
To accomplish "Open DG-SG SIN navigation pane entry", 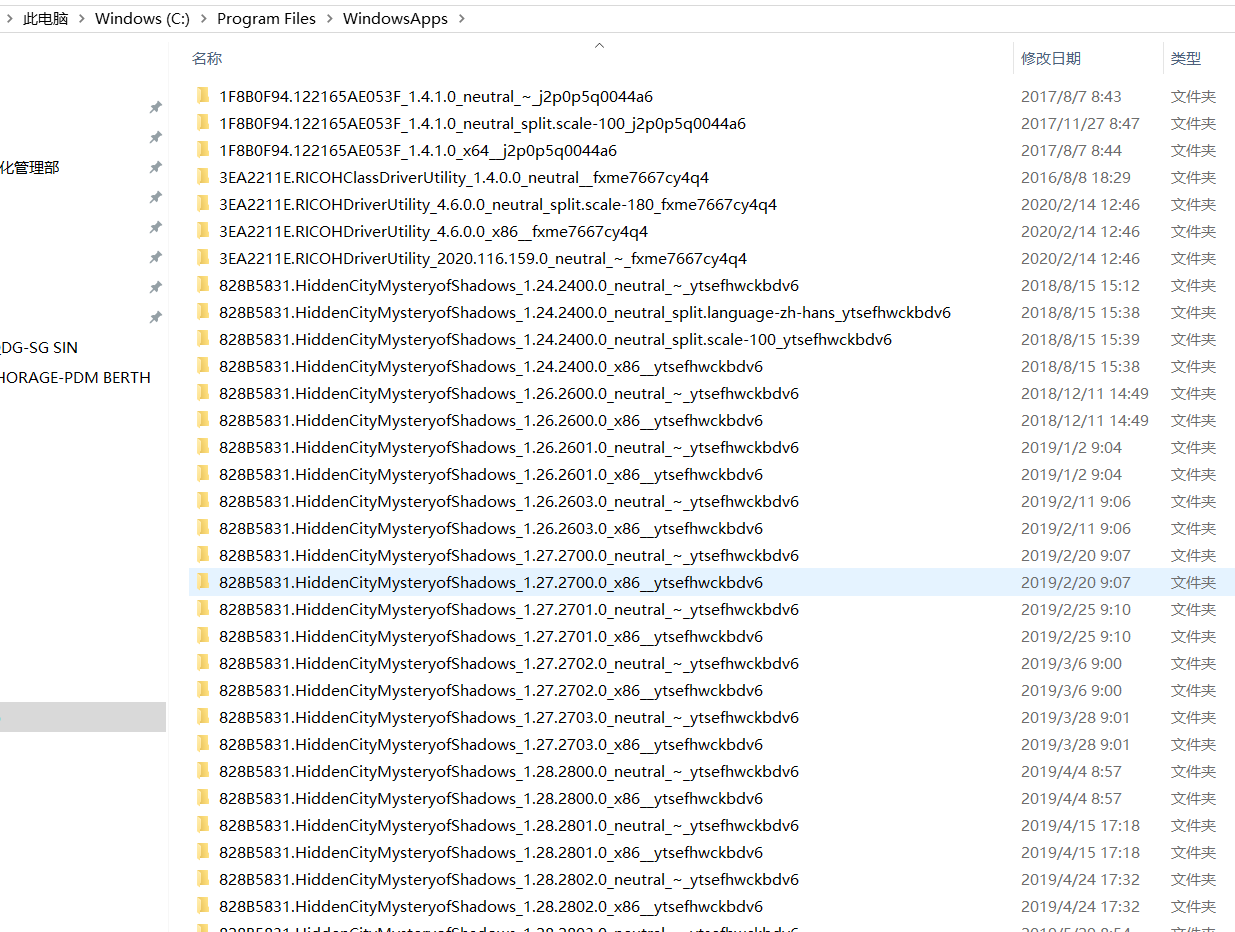I will pos(39,348).
